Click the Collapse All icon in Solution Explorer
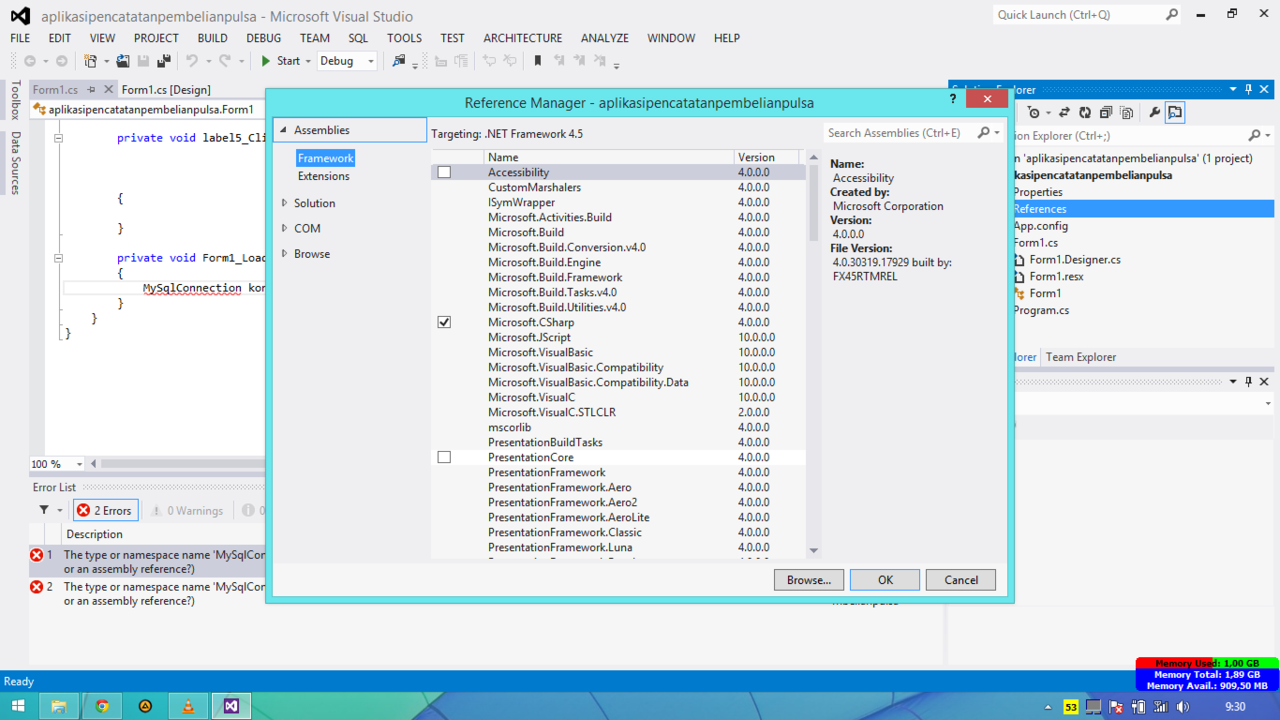This screenshot has width=1280, height=720. click(x=1105, y=113)
